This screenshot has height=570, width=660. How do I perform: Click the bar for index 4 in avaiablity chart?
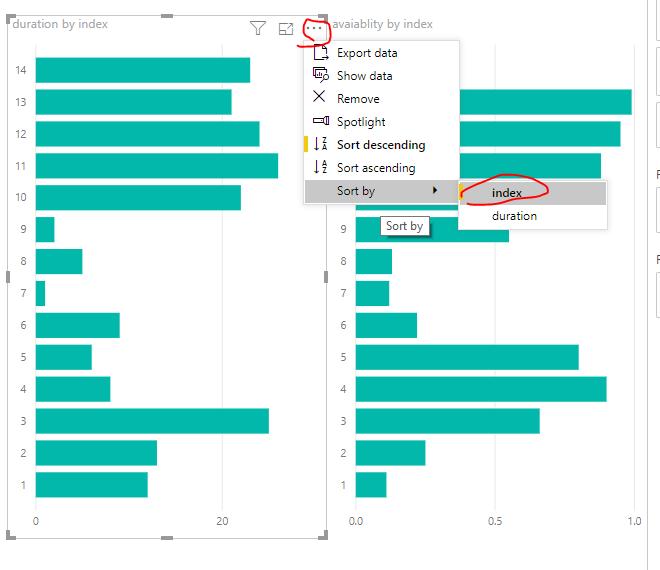(x=481, y=389)
